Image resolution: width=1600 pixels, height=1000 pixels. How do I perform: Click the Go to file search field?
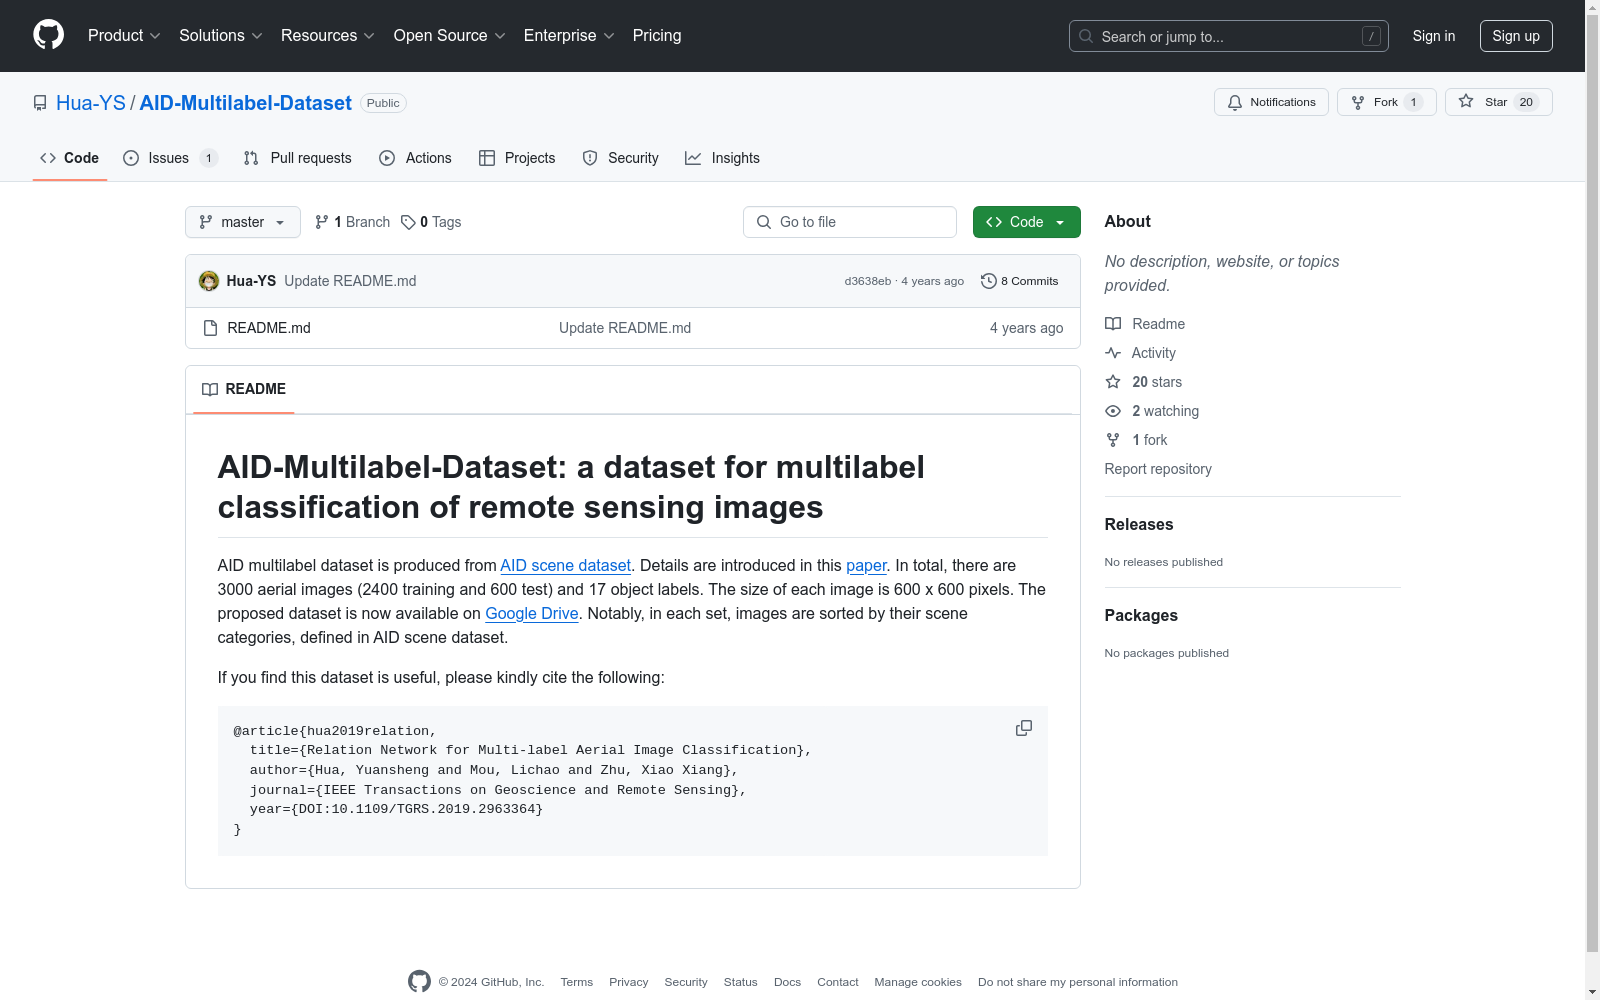(849, 222)
